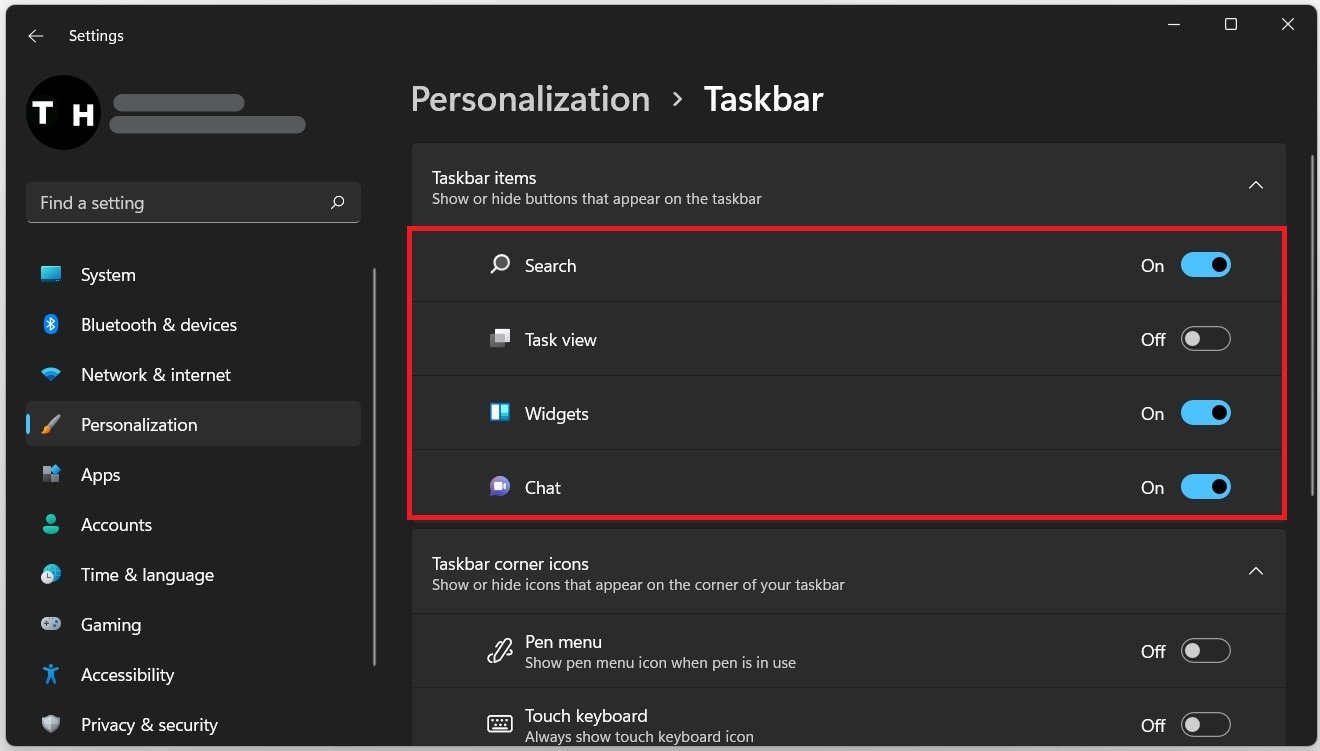Click the Touch keyboard label text

point(586,716)
